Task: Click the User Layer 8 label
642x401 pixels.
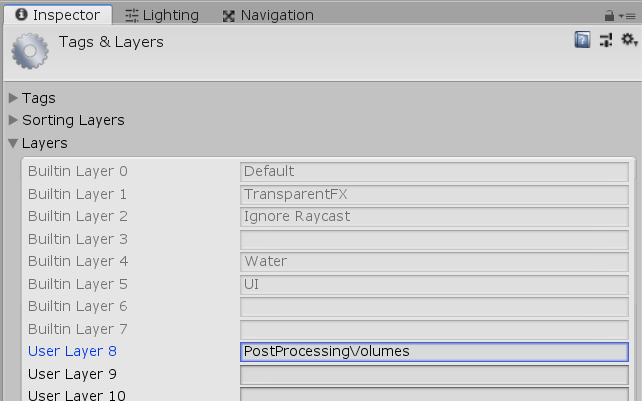Action: click(72, 352)
